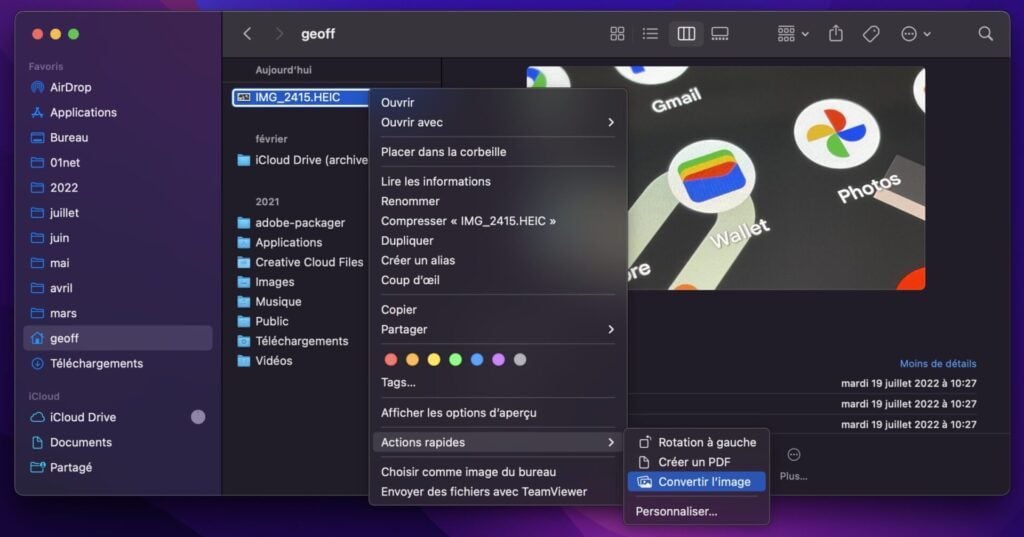Go back with the left chevron
The image size is (1024, 537).
(247, 34)
